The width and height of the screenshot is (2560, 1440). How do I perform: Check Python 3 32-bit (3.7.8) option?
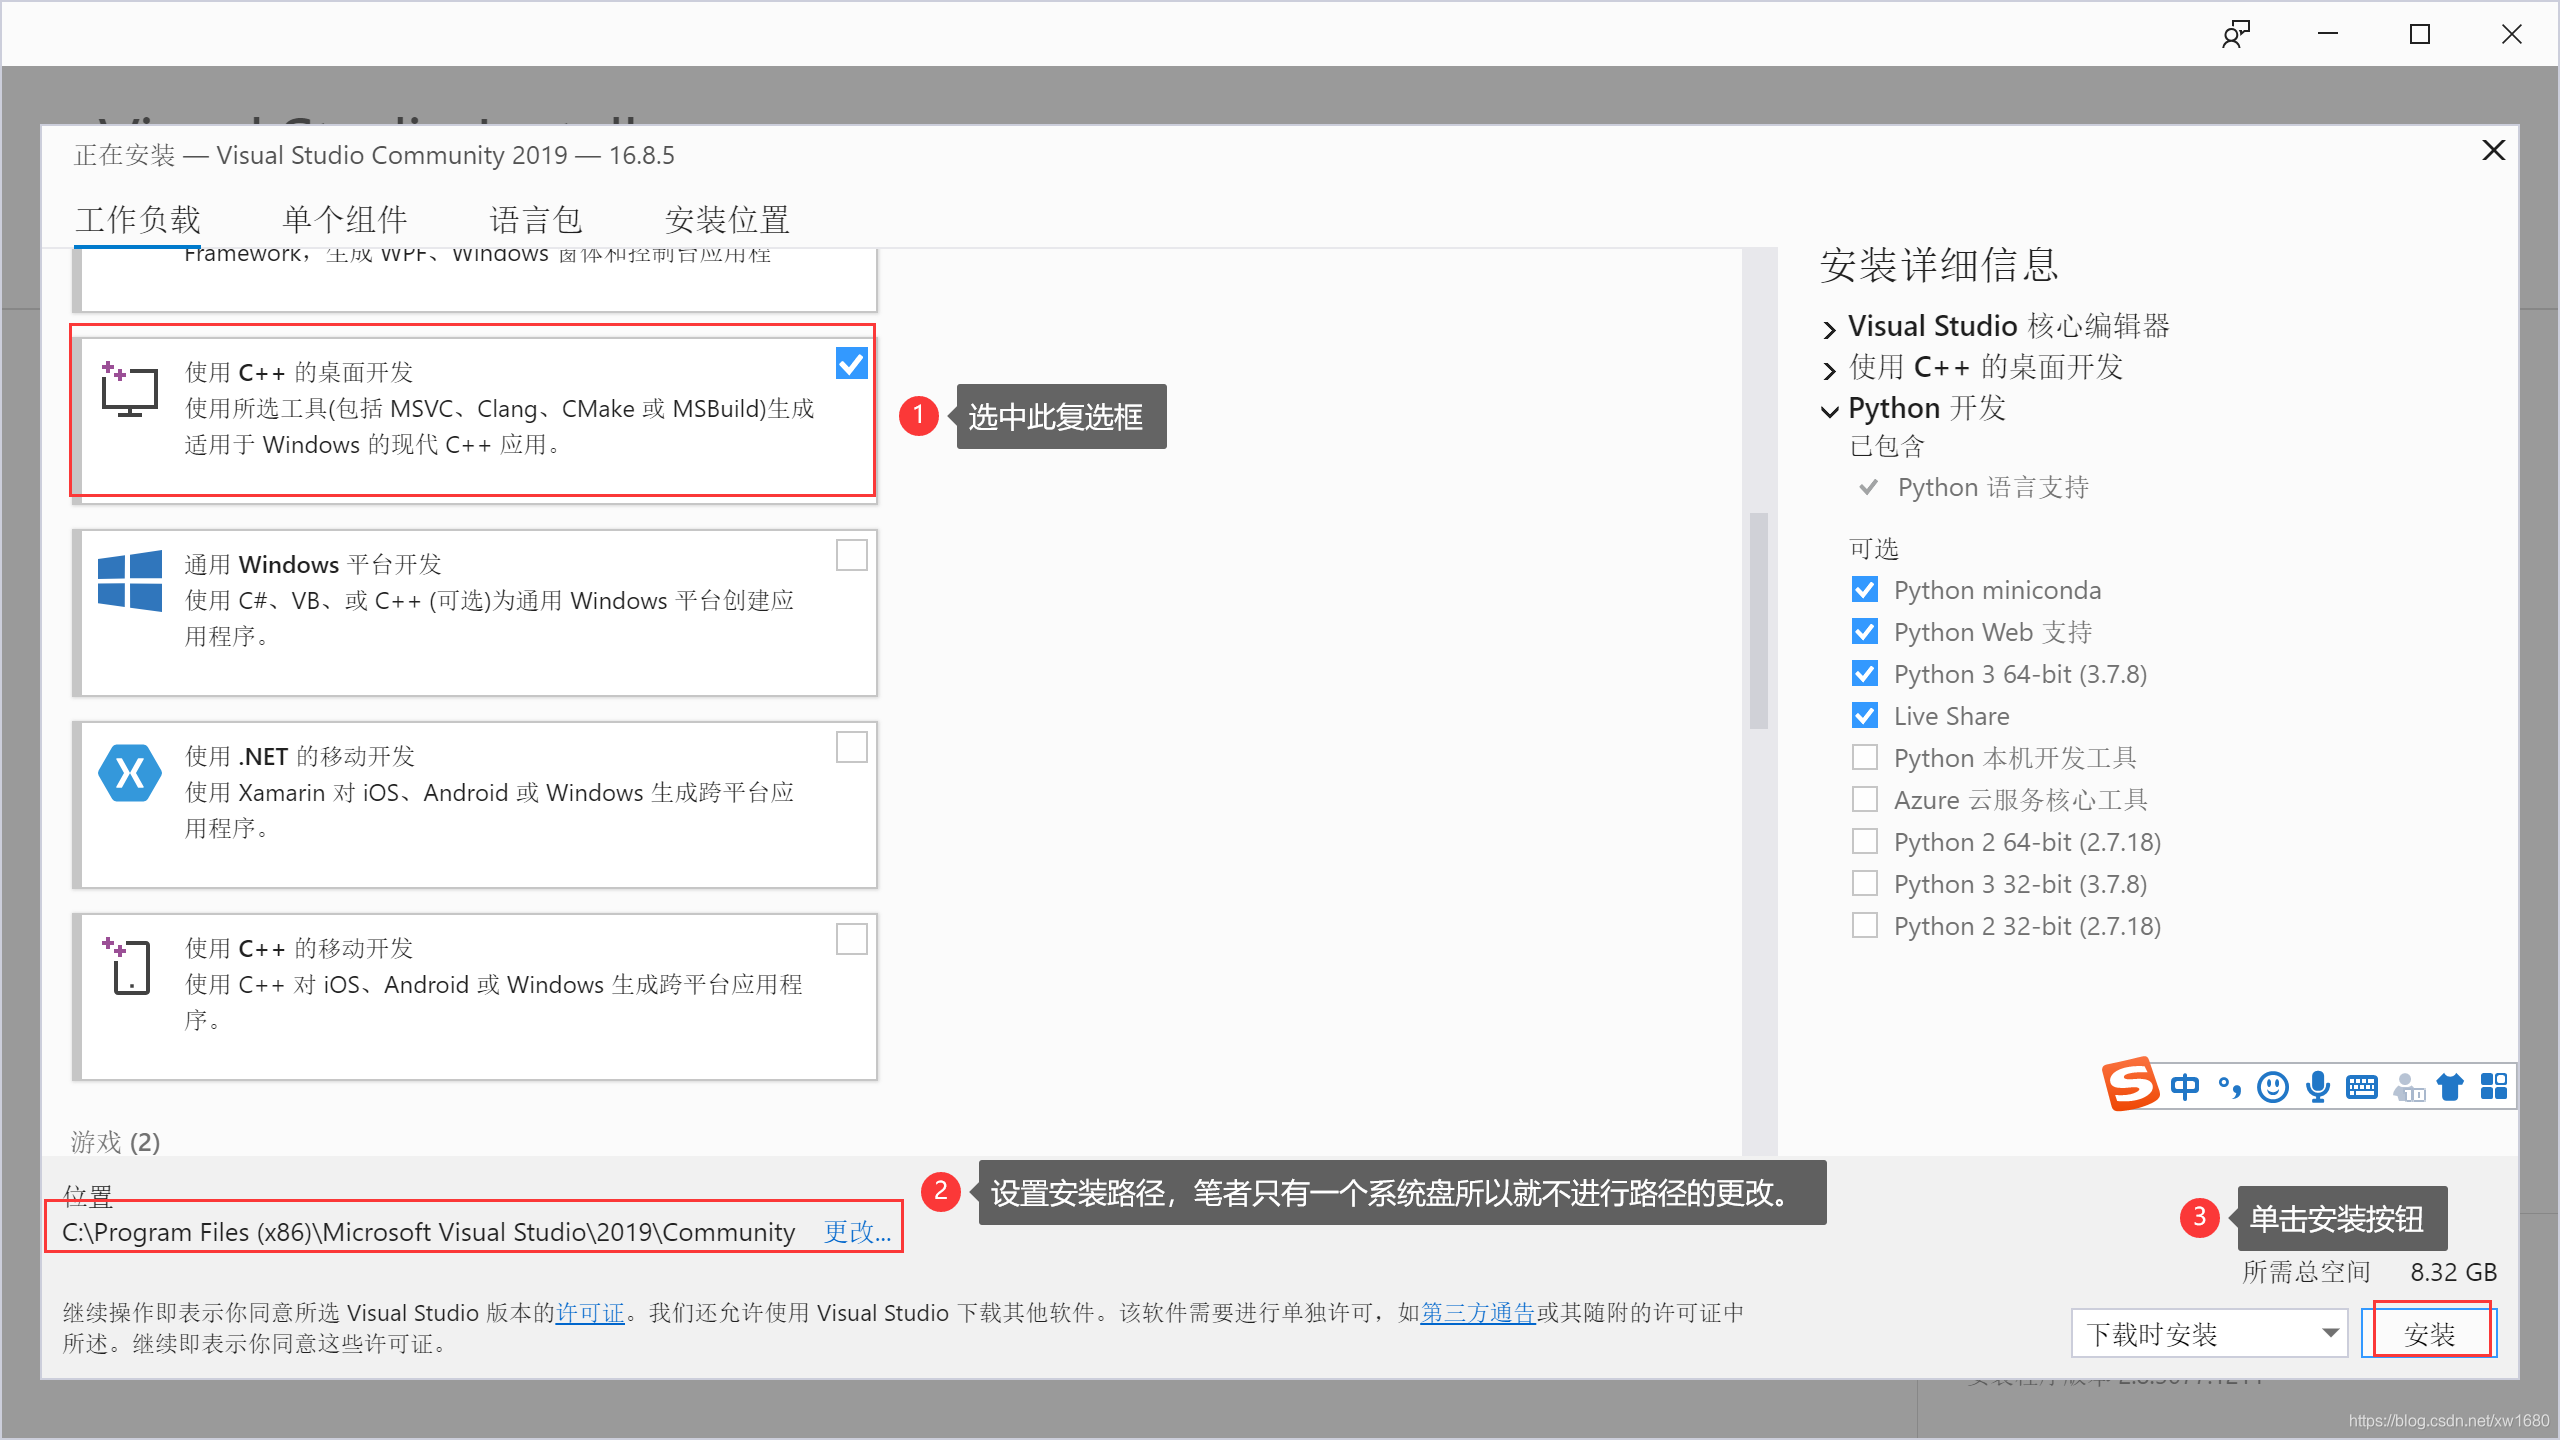pos(1865,884)
